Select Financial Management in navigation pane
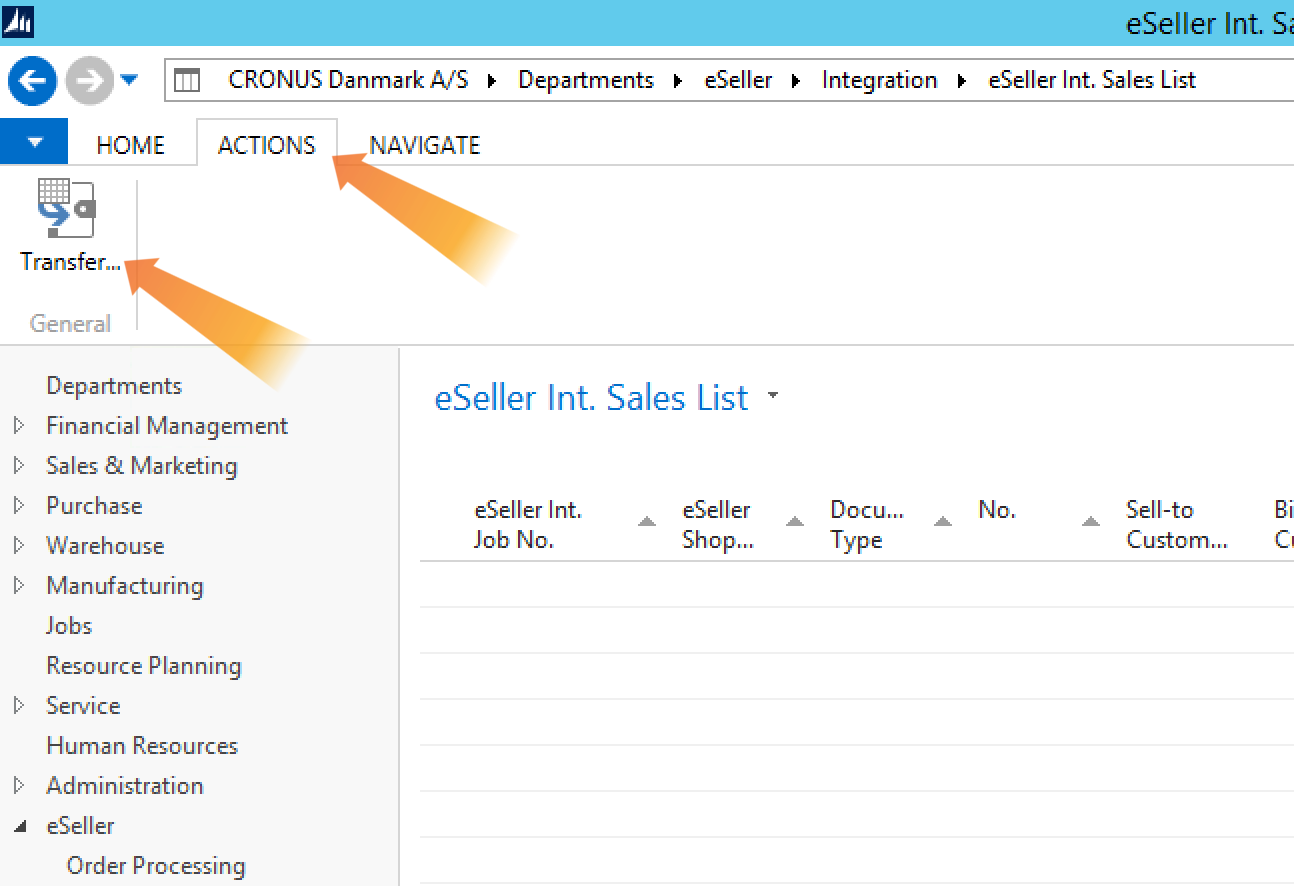The image size is (1294, 886). [167, 426]
